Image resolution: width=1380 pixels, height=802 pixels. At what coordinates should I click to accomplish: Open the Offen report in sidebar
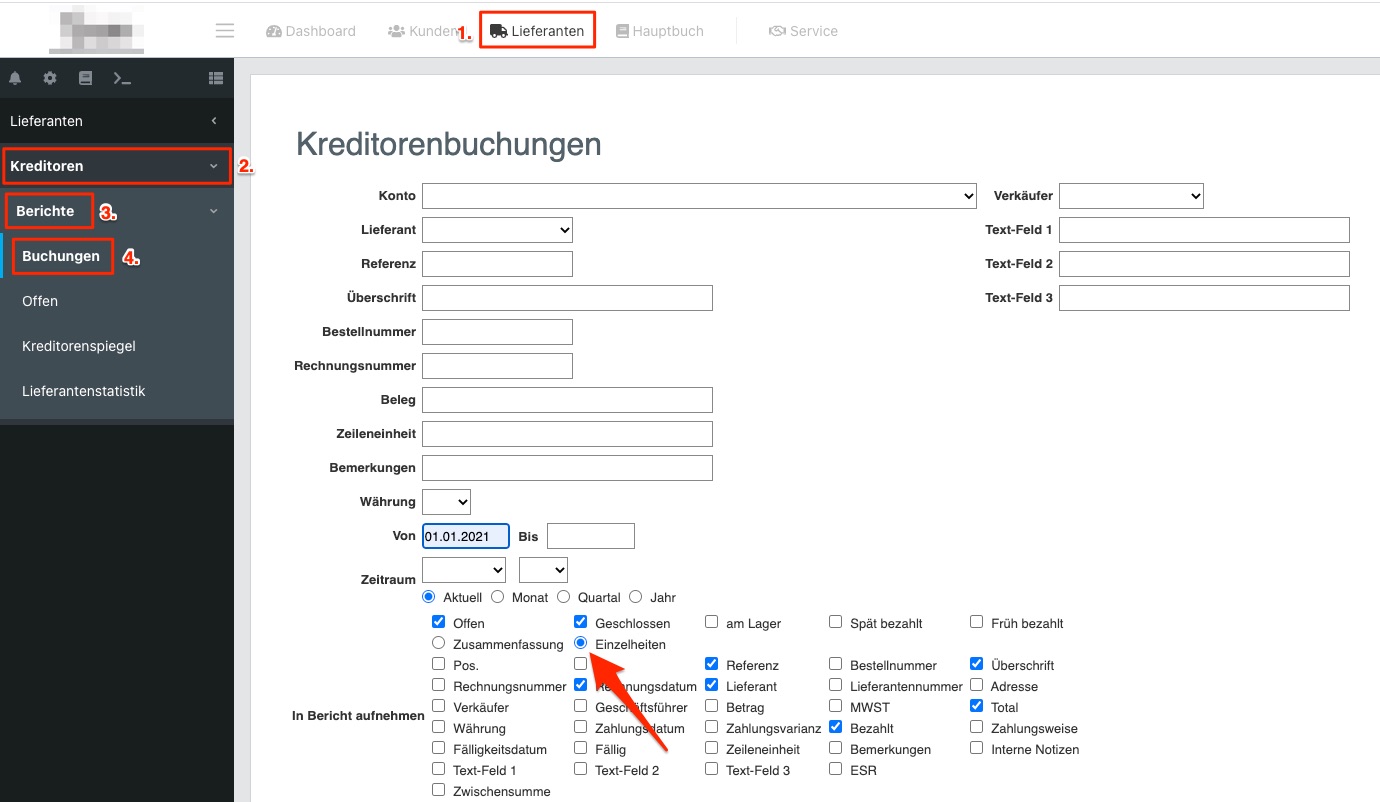click(x=40, y=301)
